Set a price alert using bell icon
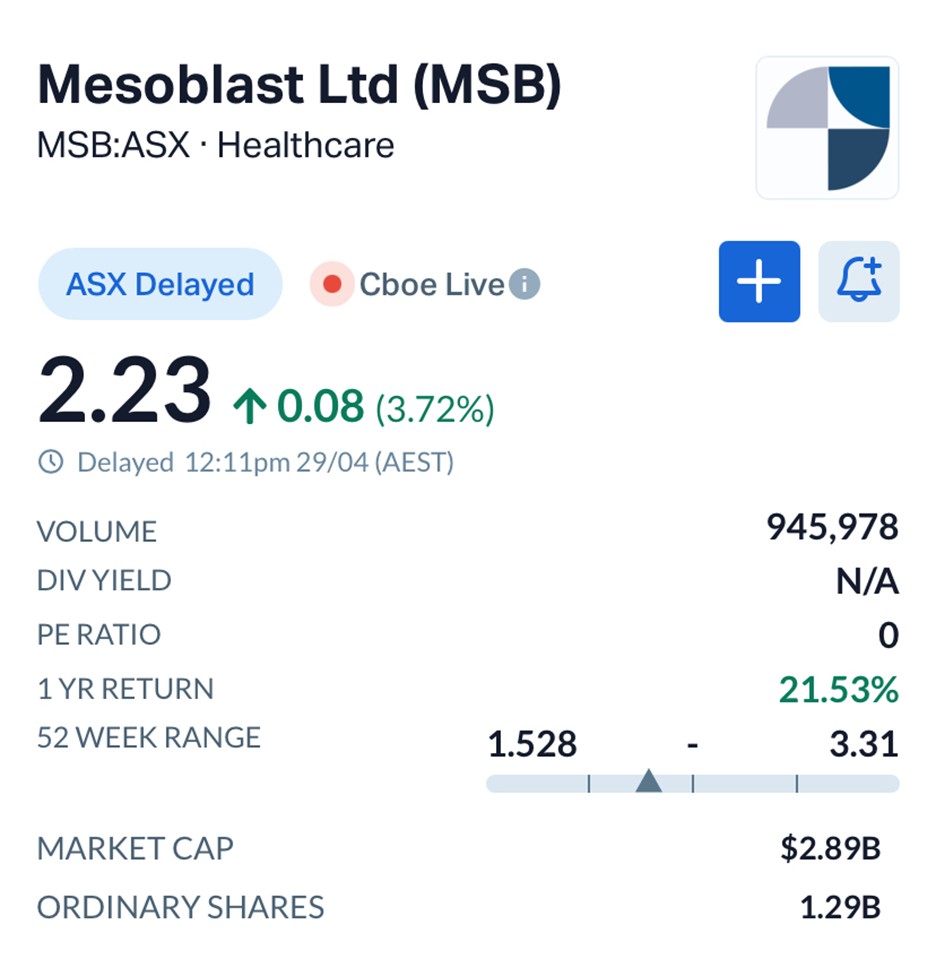This screenshot has width=936, height=976. [x=858, y=282]
